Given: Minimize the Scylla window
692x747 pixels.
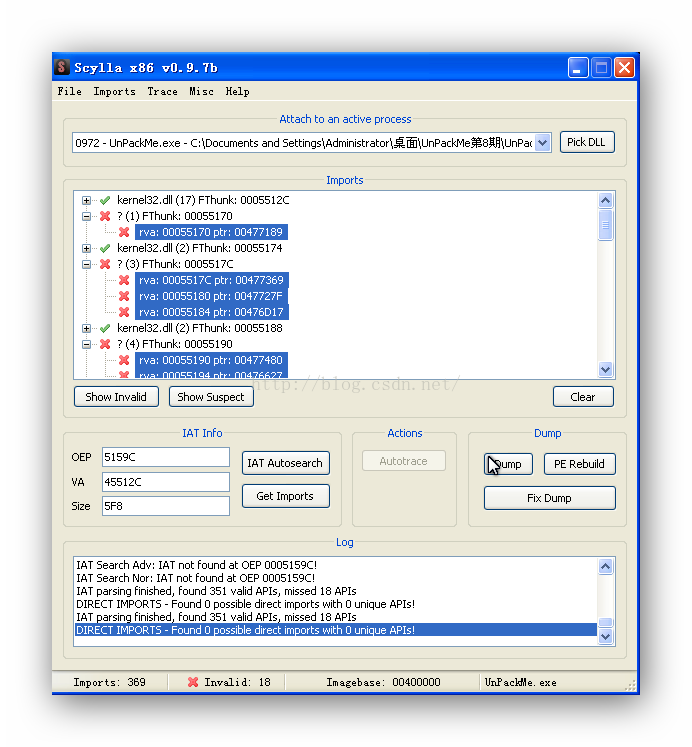Looking at the screenshot, I should click(578, 68).
